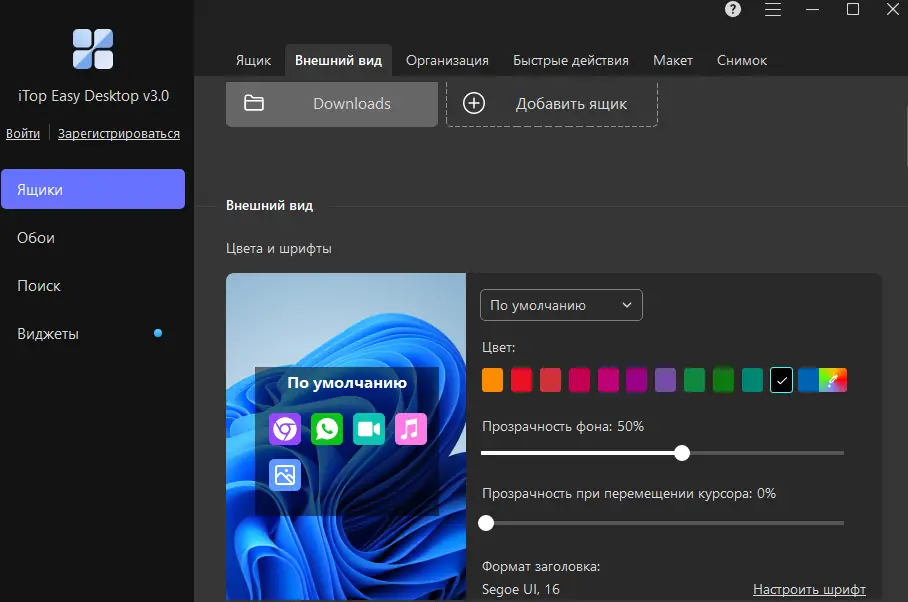Open custom color picker rainbow swatch

coord(833,380)
